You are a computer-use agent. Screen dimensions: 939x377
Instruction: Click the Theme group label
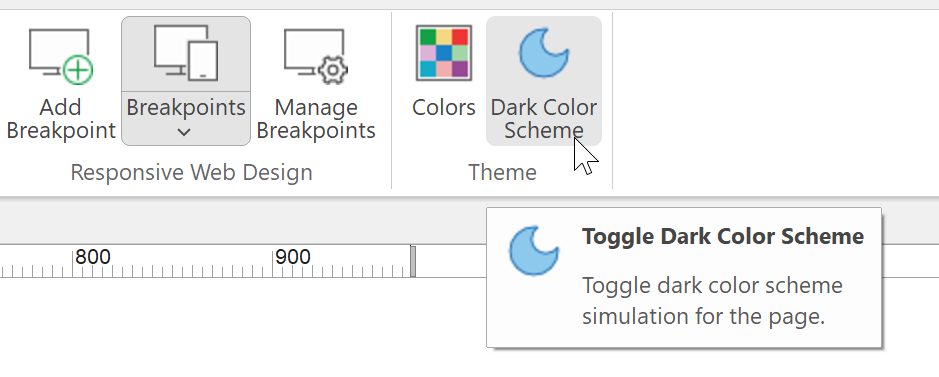click(x=502, y=172)
